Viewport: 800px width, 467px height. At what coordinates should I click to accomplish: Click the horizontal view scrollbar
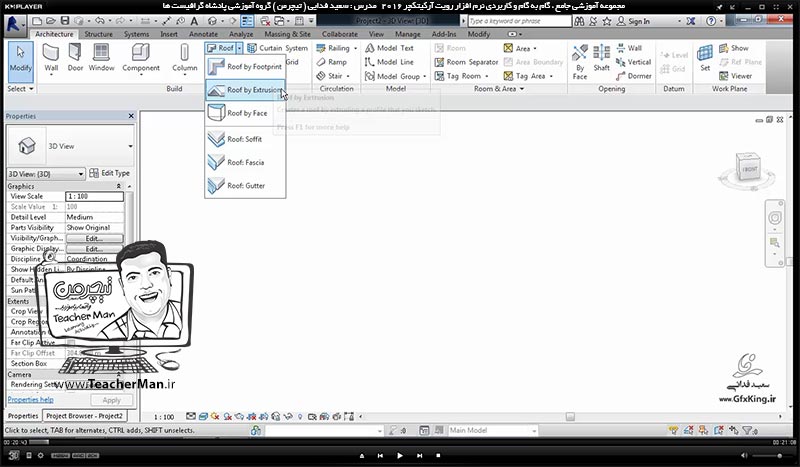coord(570,417)
